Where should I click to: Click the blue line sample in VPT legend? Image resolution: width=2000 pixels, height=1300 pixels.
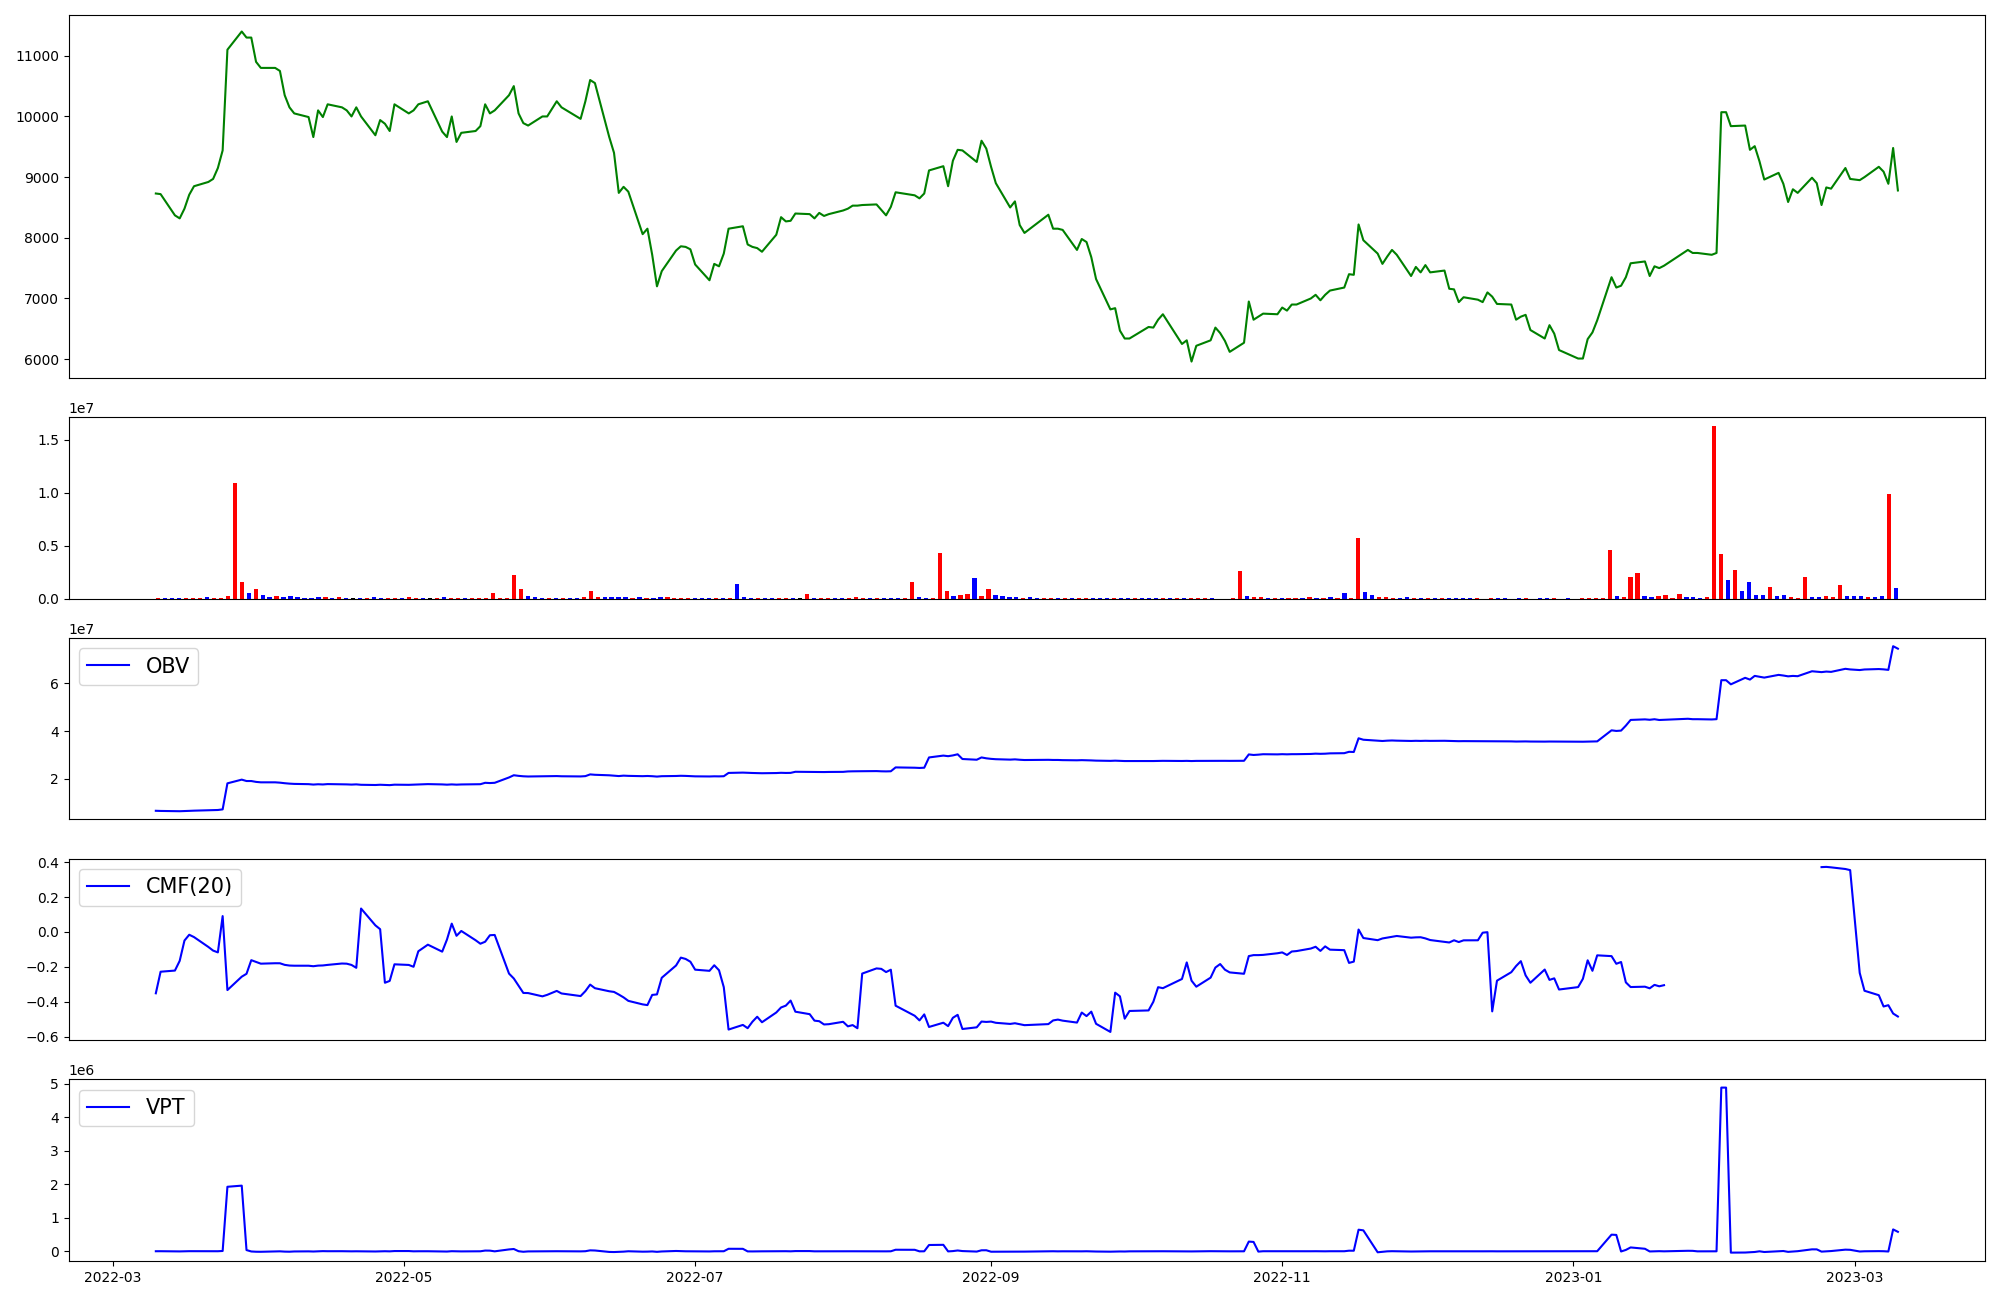pos(109,1107)
